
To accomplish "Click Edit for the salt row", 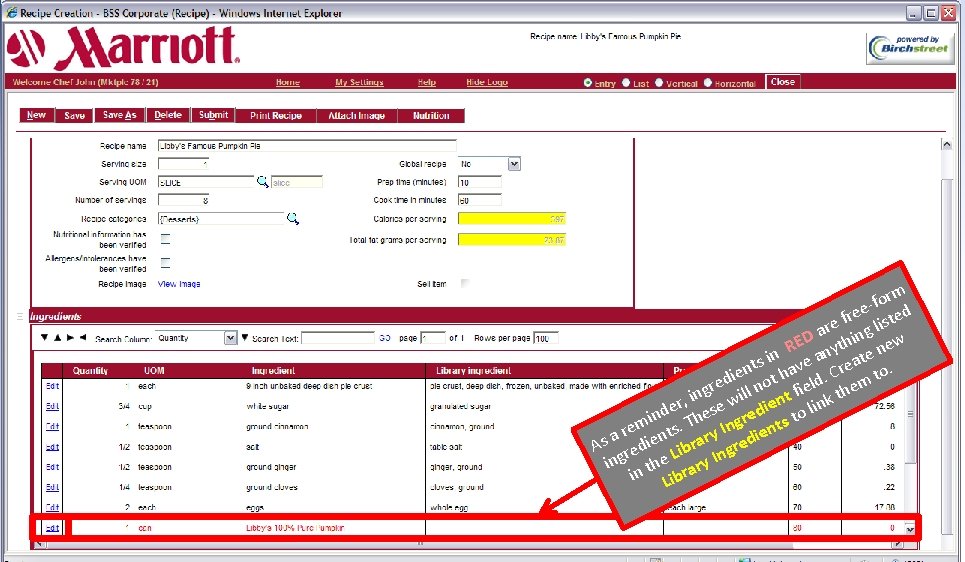I will 52,447.
